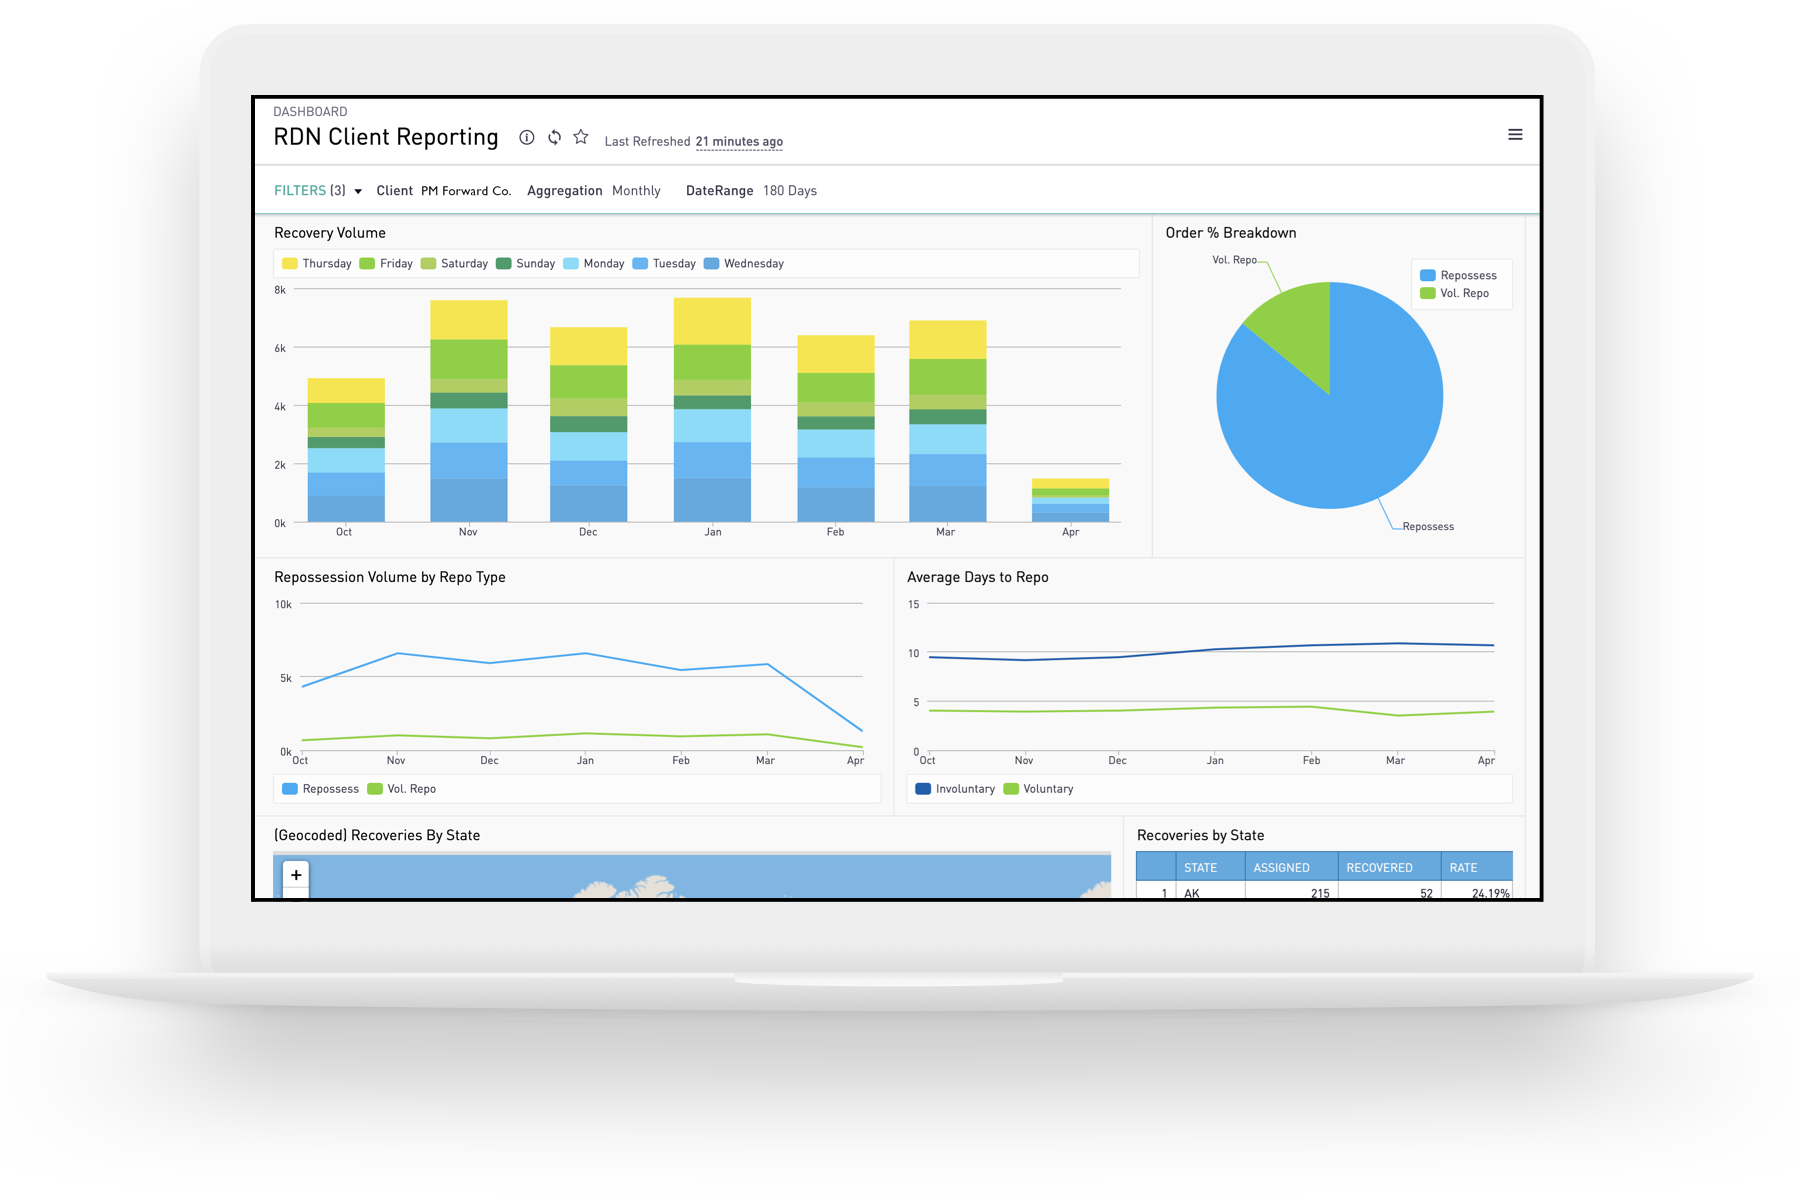Click the RDN Client Reporting title
This screenshot has width=1800, height=1197.
(386, 137)
